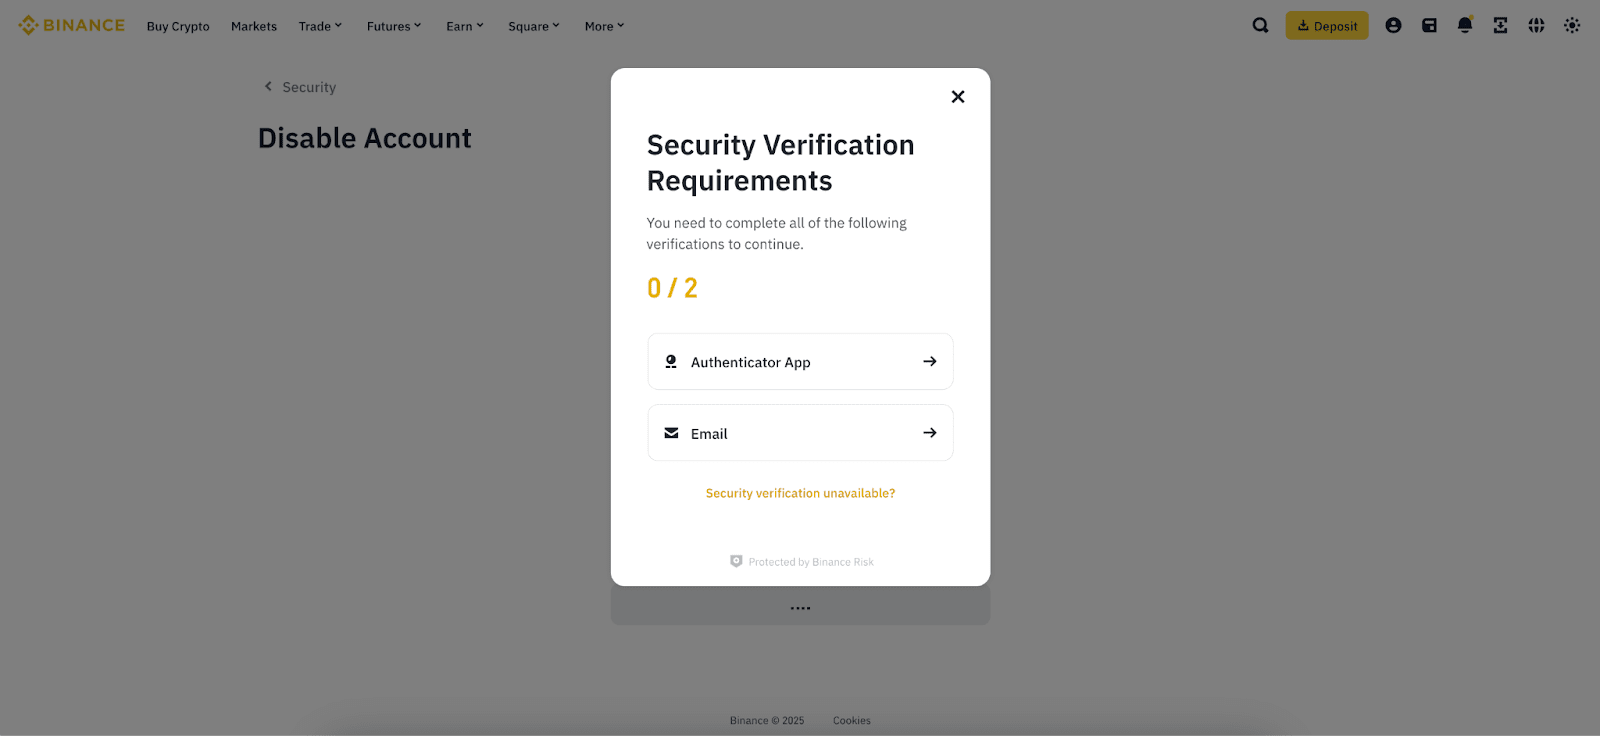1600x736 pixels.
Task: Click the download app icon
Action: pos(1500,26)
